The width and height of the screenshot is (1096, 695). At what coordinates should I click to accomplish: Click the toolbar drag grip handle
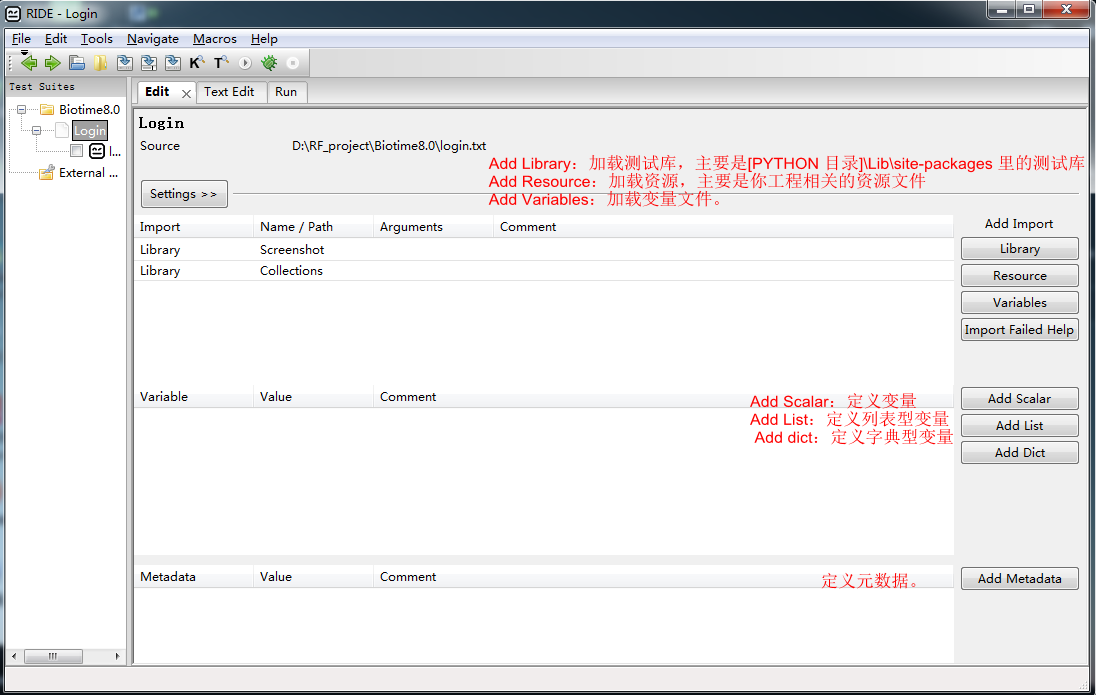tap(10, 63)
